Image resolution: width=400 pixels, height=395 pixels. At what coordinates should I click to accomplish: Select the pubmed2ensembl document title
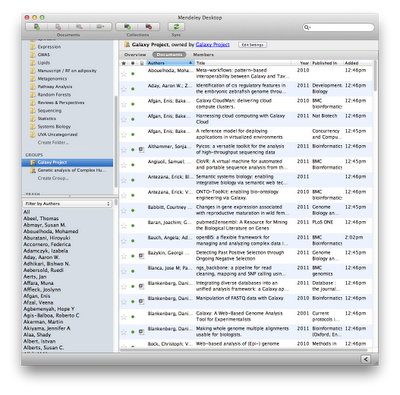coord(241,225)
